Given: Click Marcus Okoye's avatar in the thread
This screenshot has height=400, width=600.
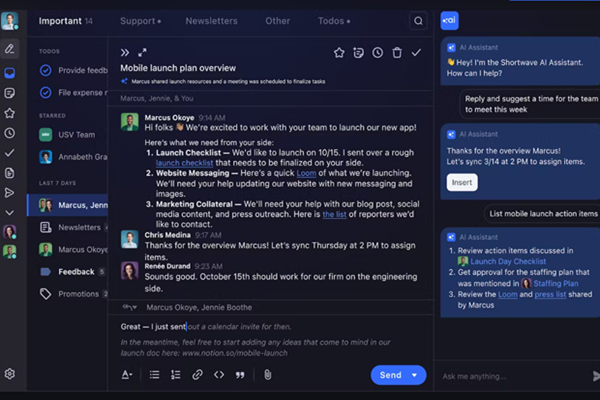Looking at the screenshot, I should point(130,122).
